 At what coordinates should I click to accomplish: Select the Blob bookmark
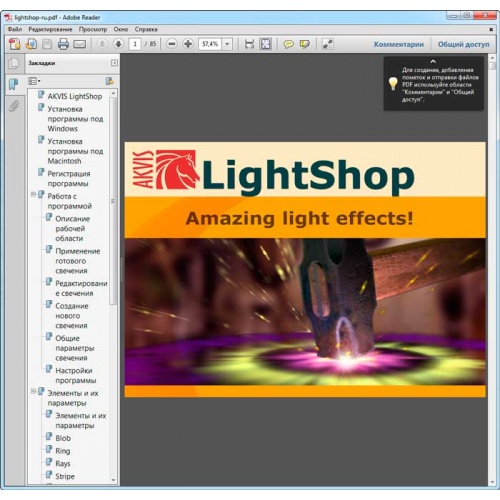(63, 438)
